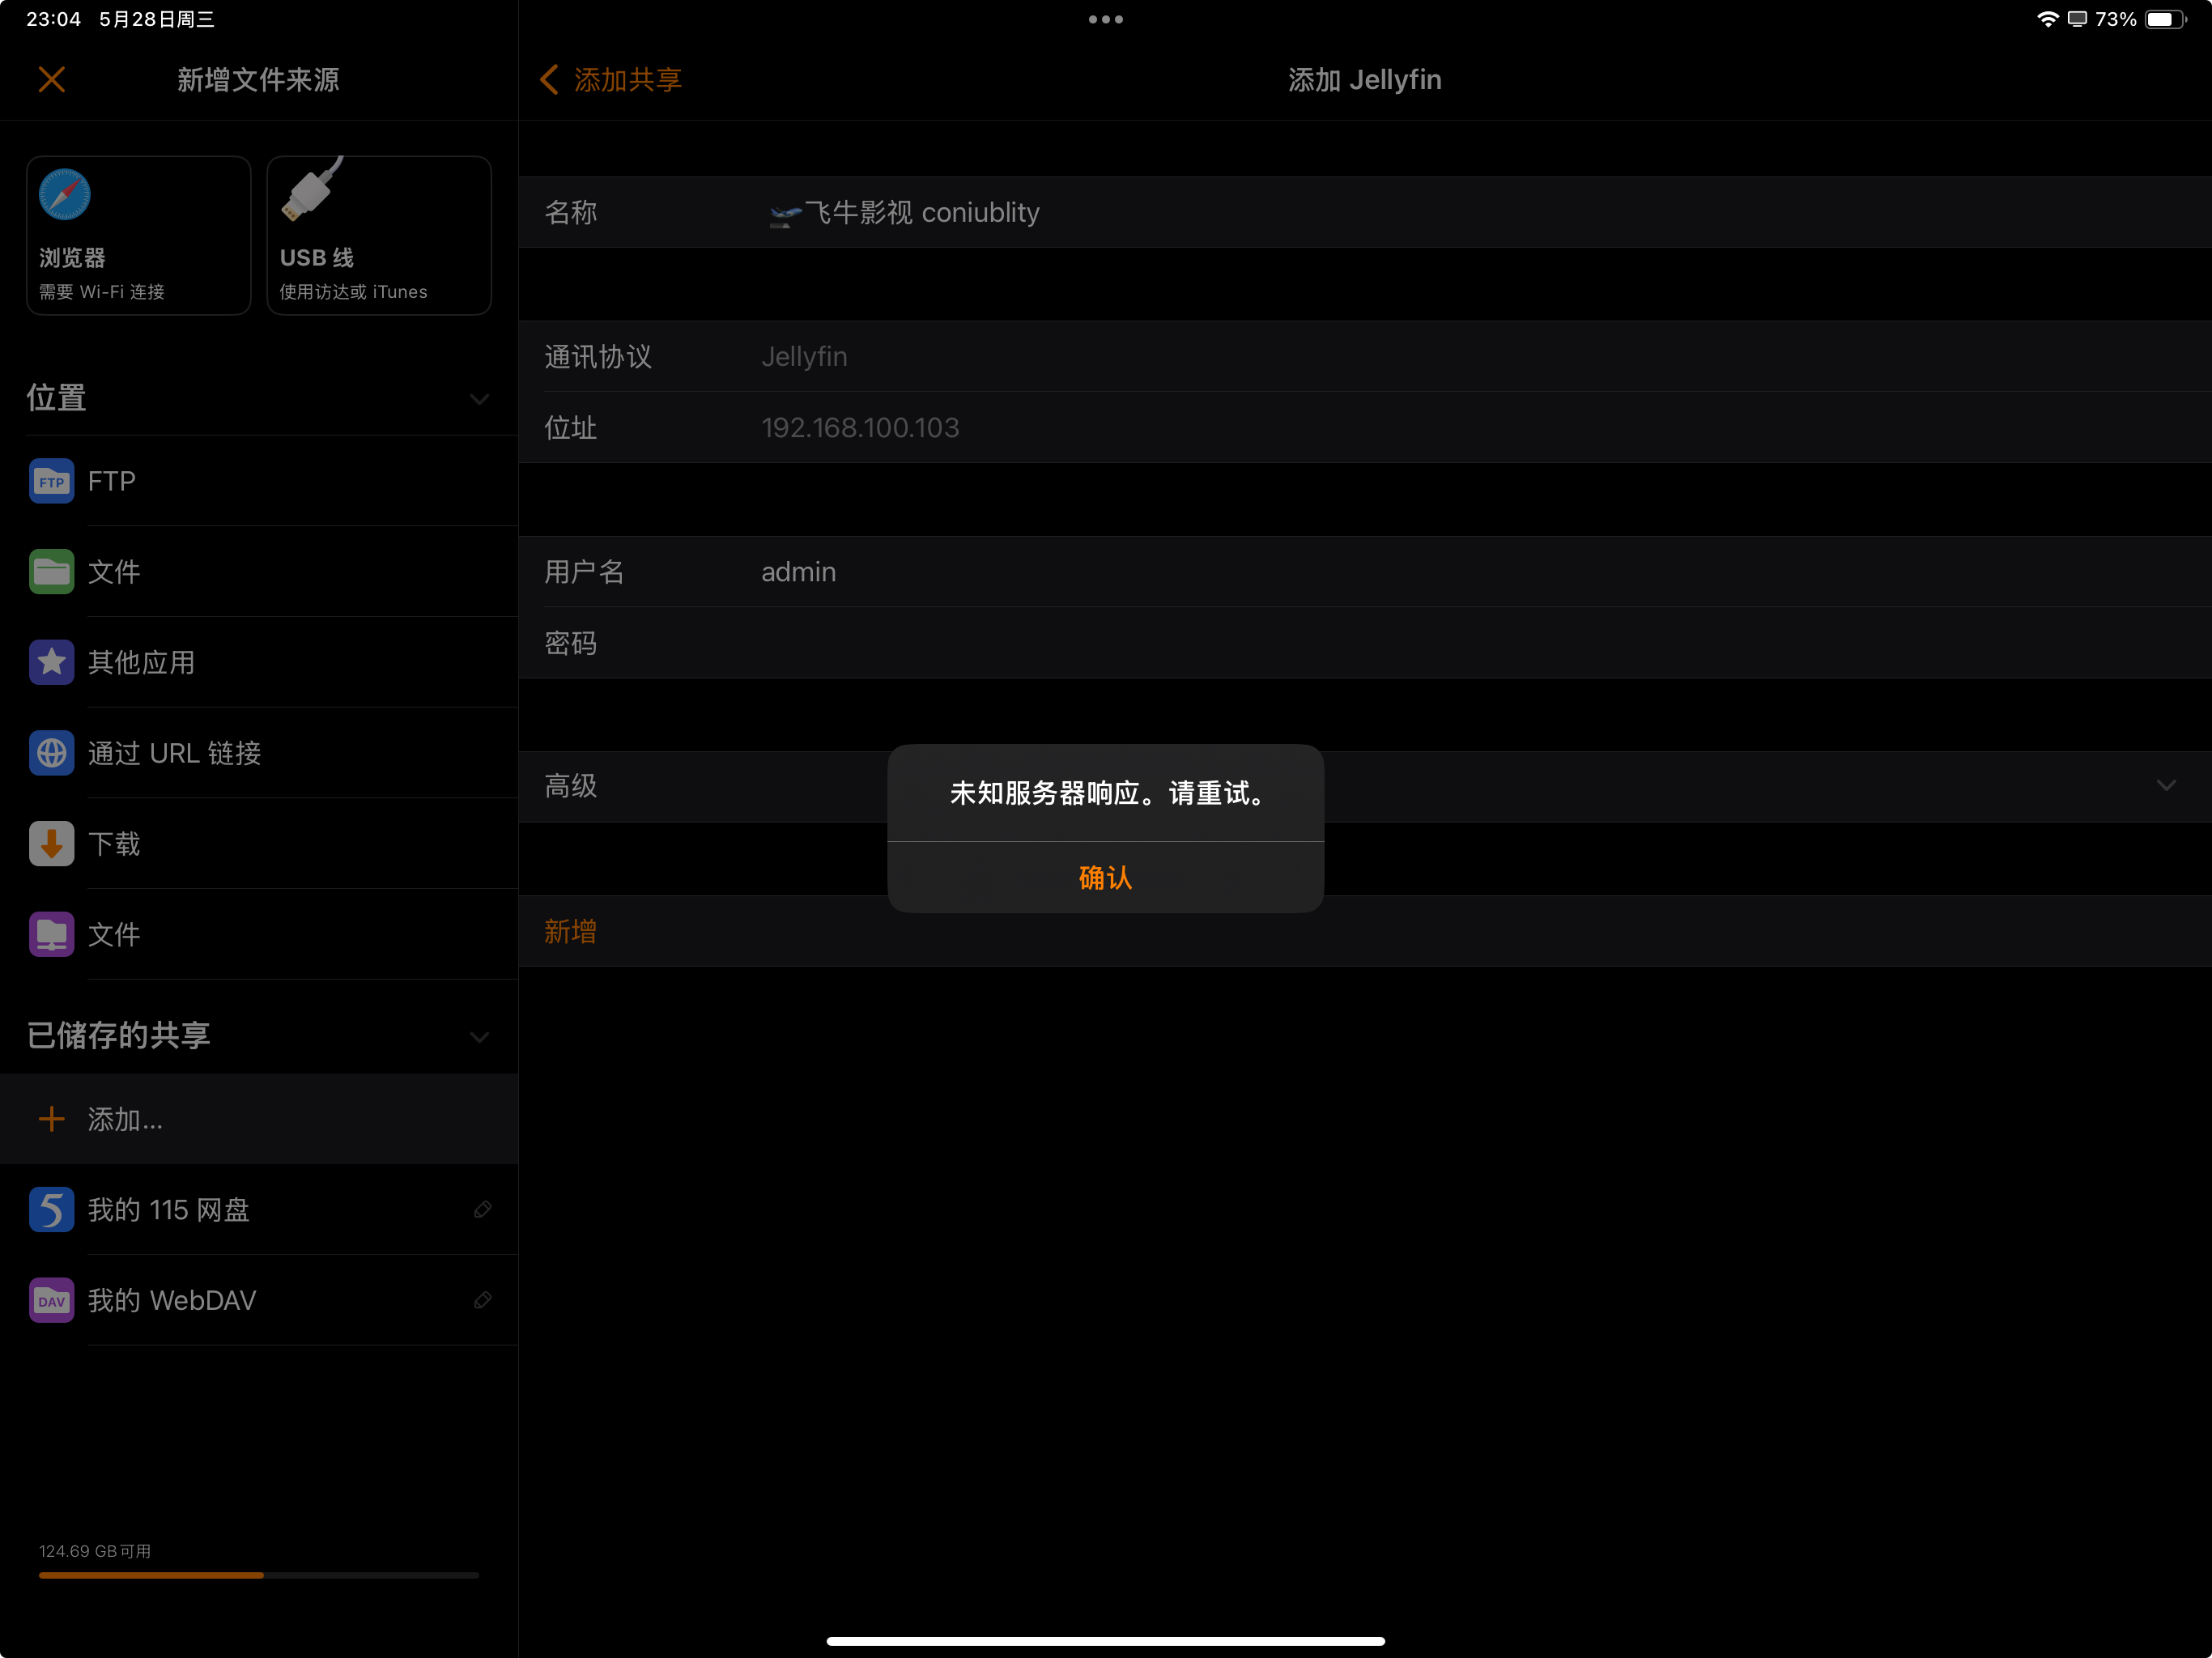Open the USB 线 transfer card

click(x=379, y=235)
